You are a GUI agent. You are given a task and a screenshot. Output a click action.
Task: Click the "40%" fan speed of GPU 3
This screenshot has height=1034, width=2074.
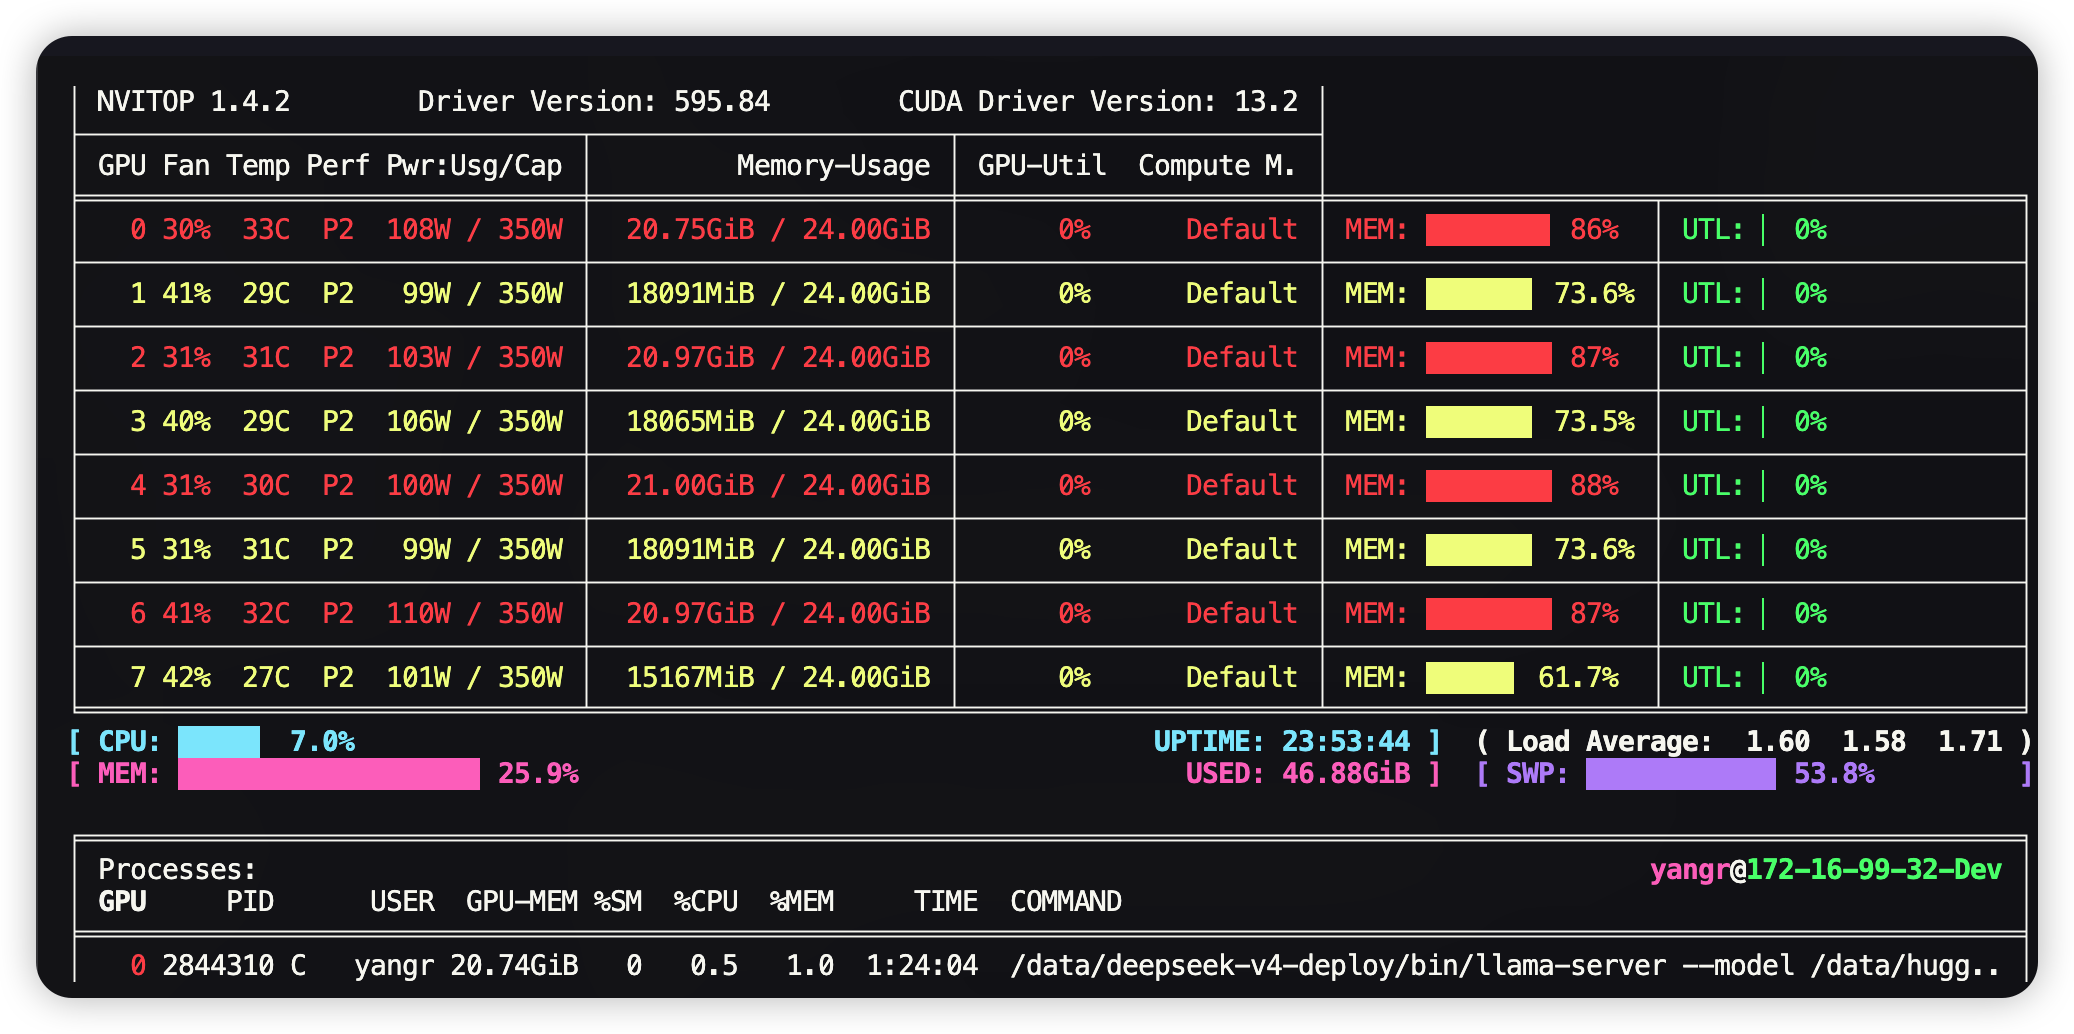pyautogui.click(x=187, y=421)
